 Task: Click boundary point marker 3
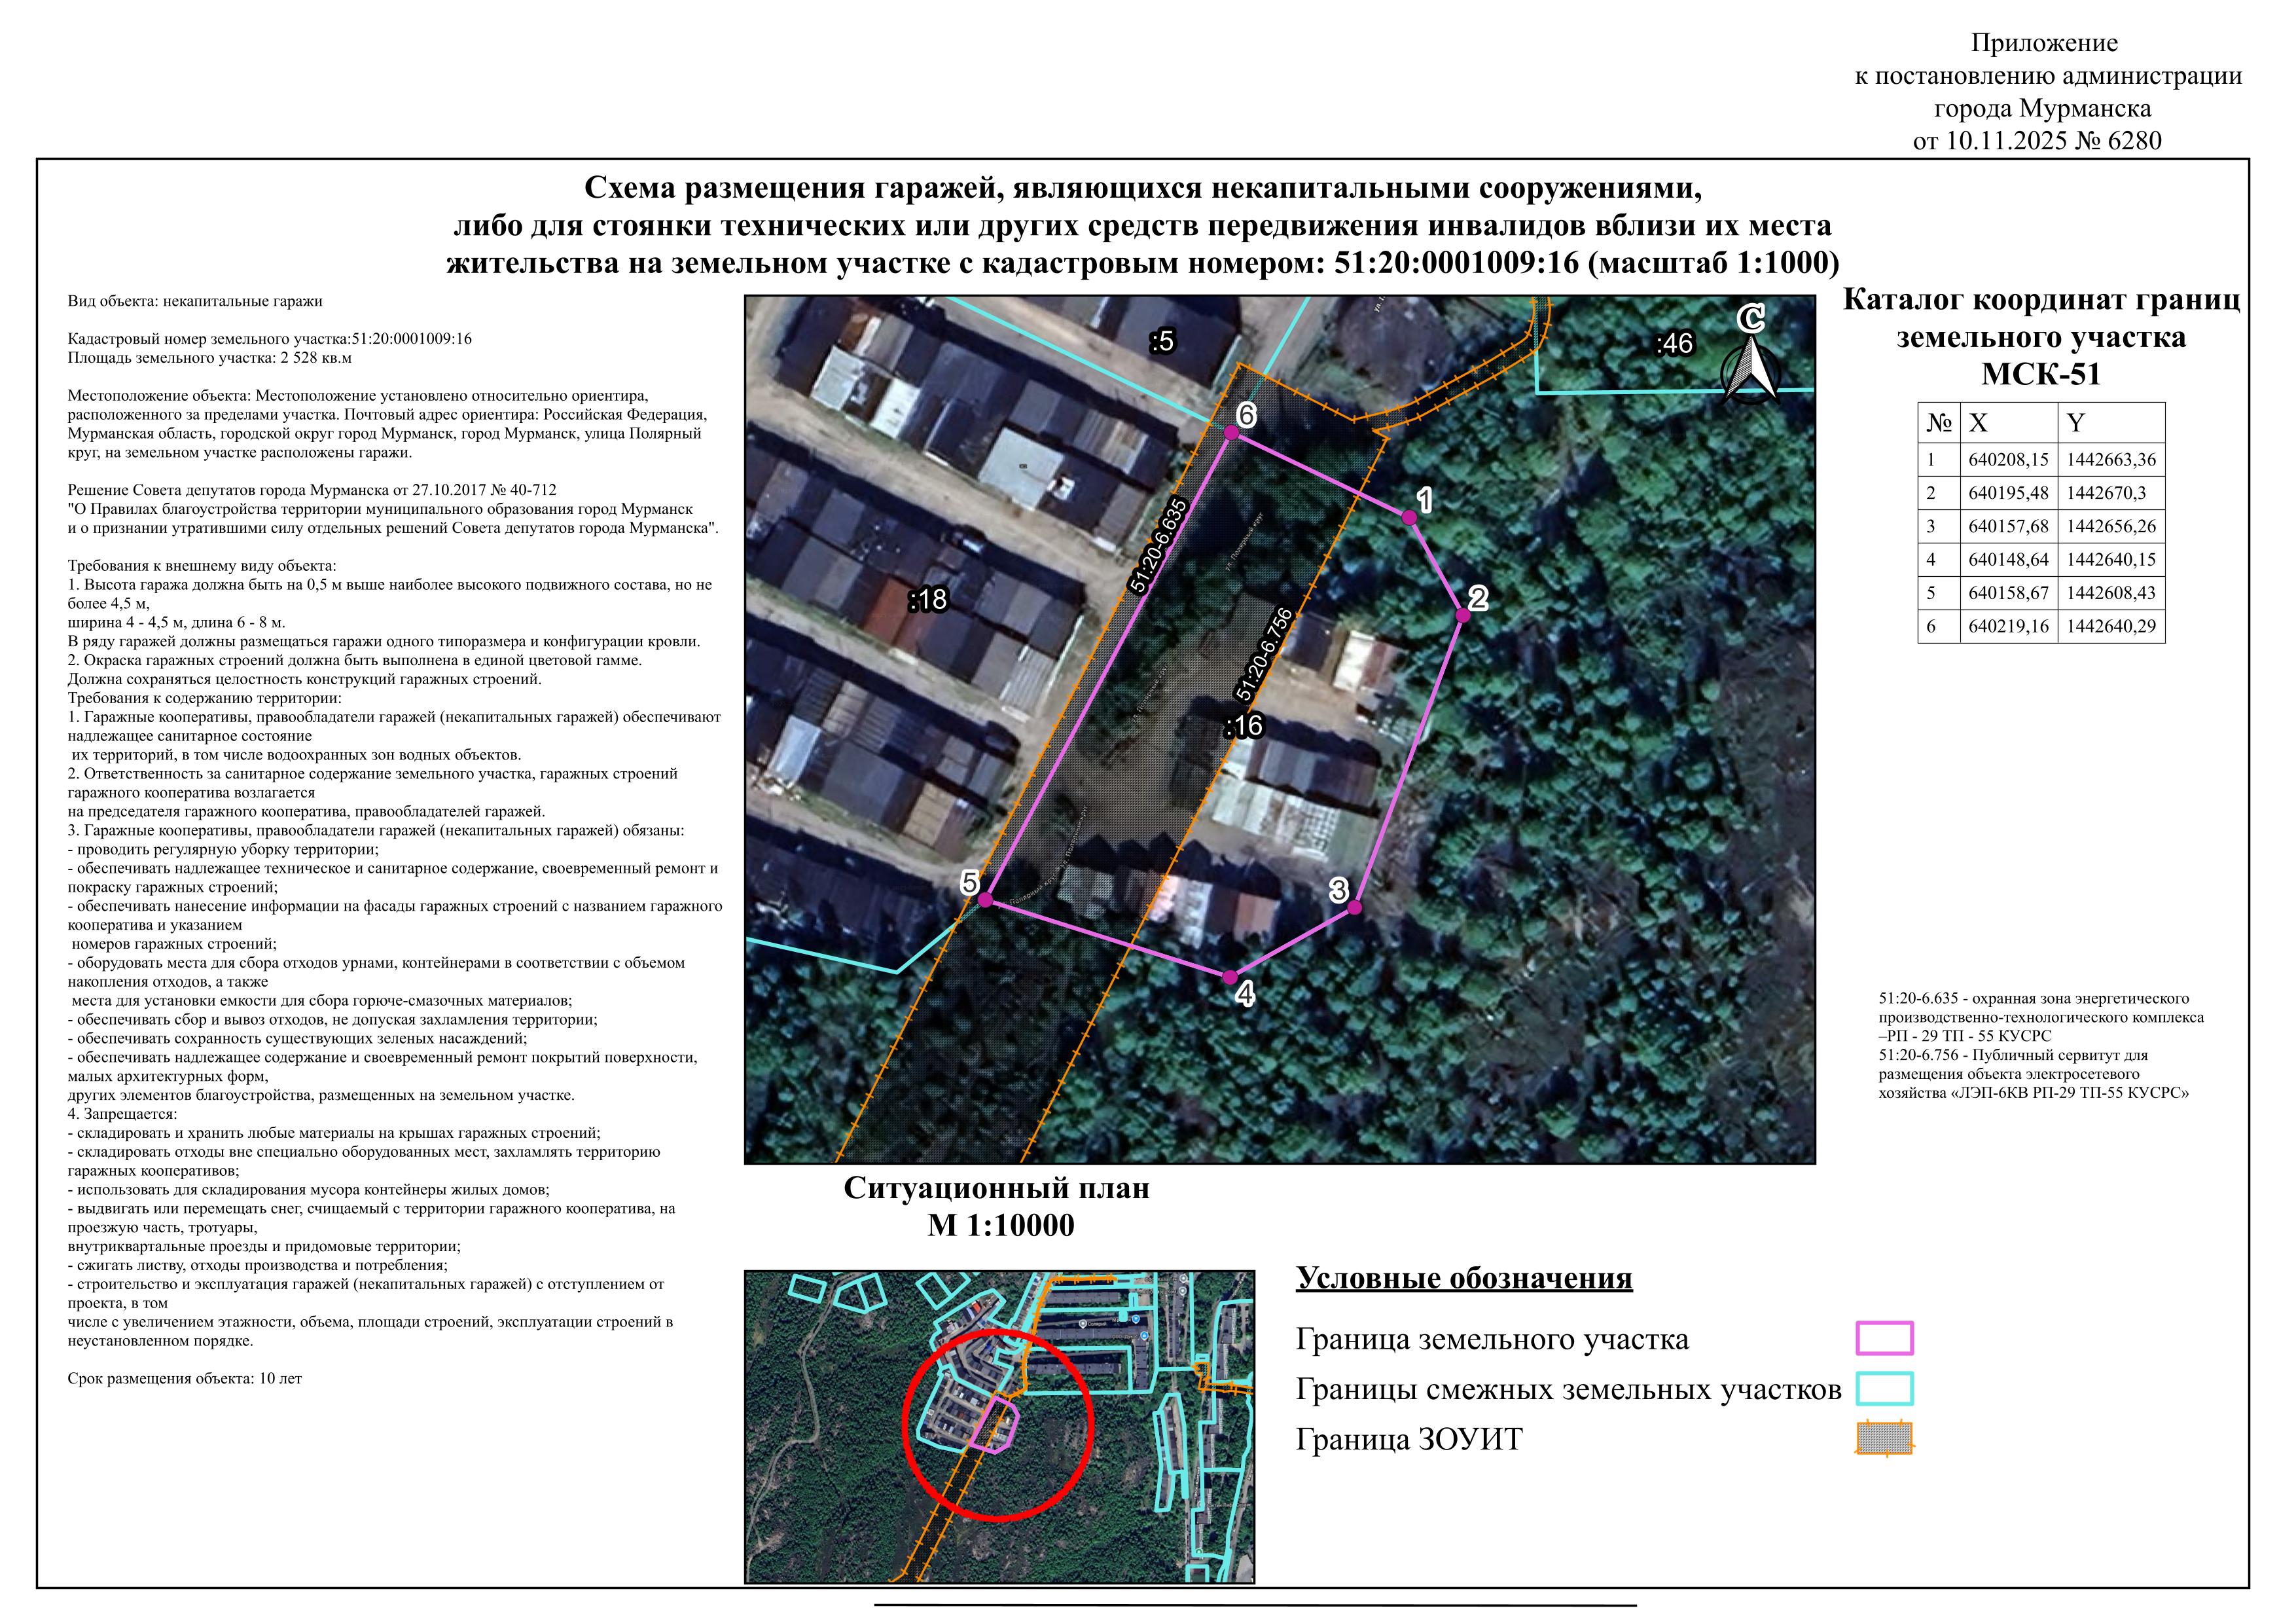[1355, 908]
